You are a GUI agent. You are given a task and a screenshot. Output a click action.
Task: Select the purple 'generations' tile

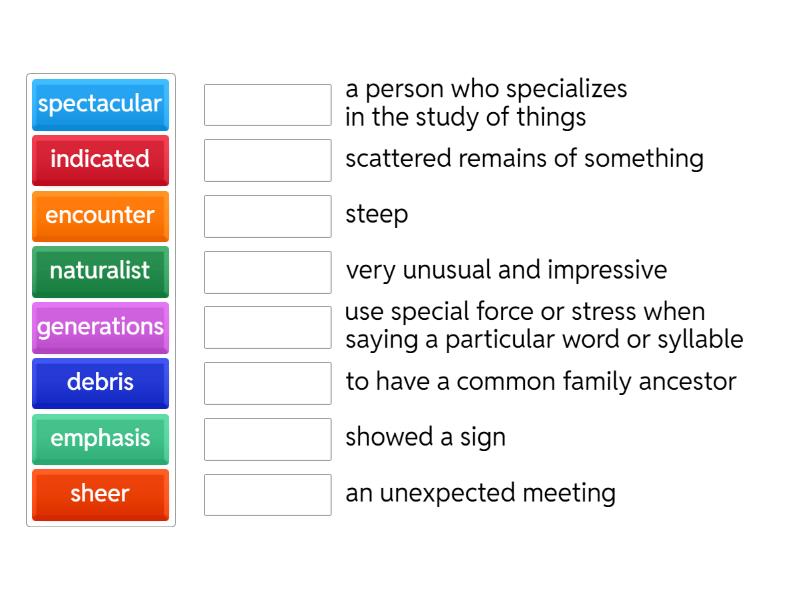pos(100,327)
